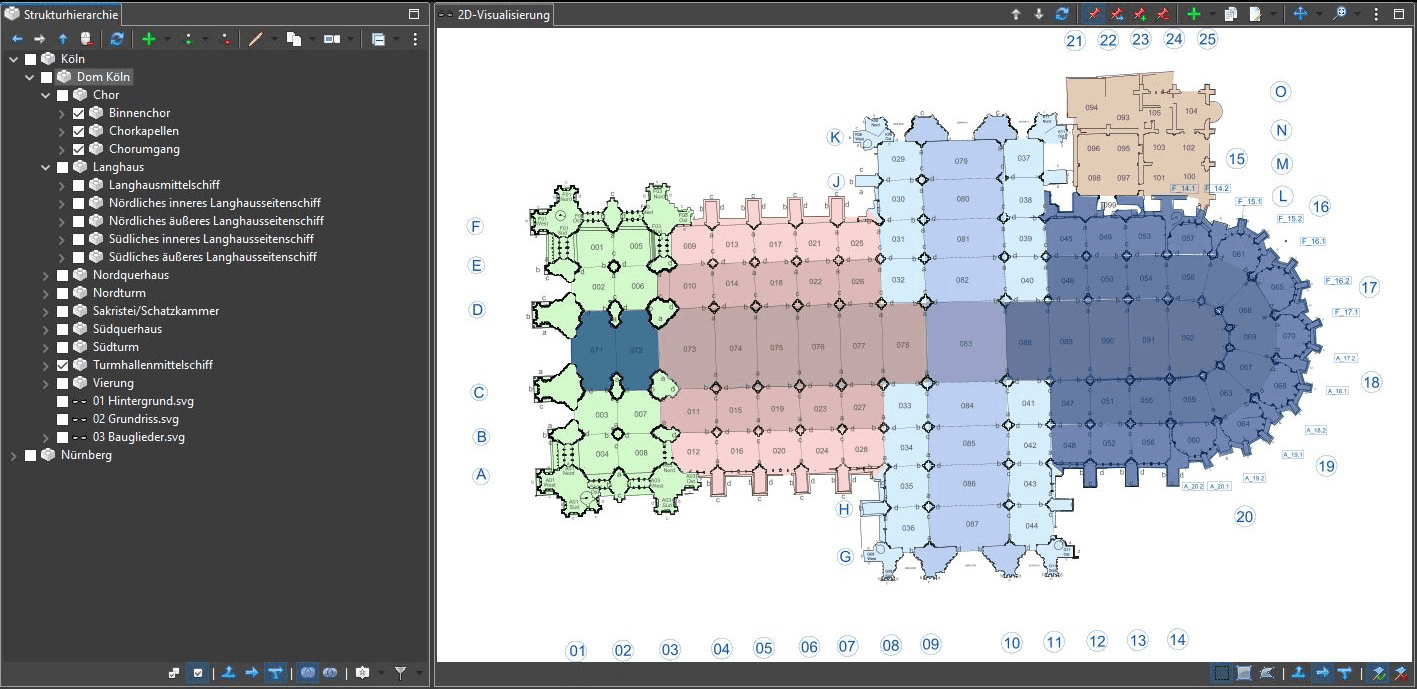1417x689 pixels.
Task: Click the refresh icon in Strukturhierarchie toolbar
Action: (x=117, y=39)
